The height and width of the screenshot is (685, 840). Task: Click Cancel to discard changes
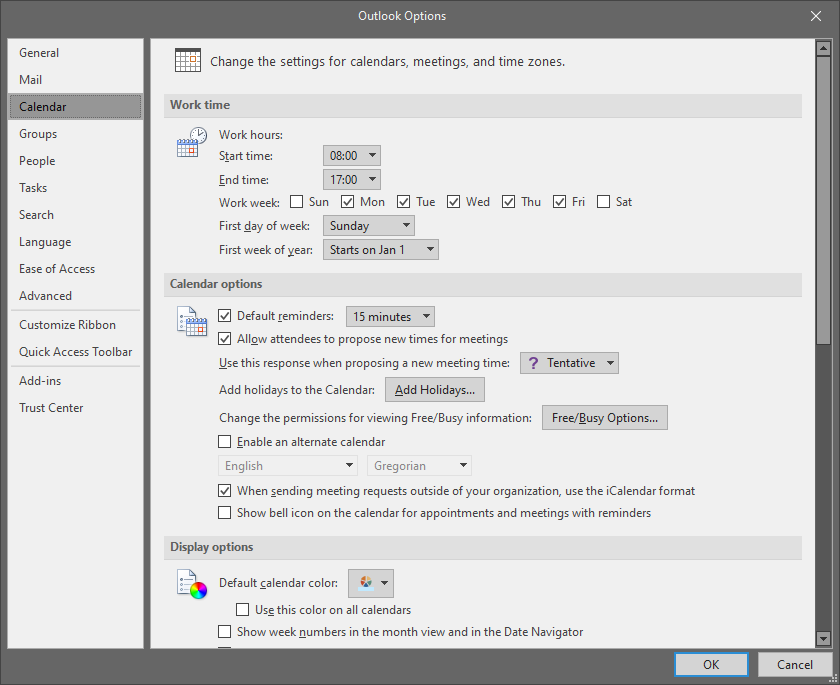pyautogui.click(x=794, y=665)
